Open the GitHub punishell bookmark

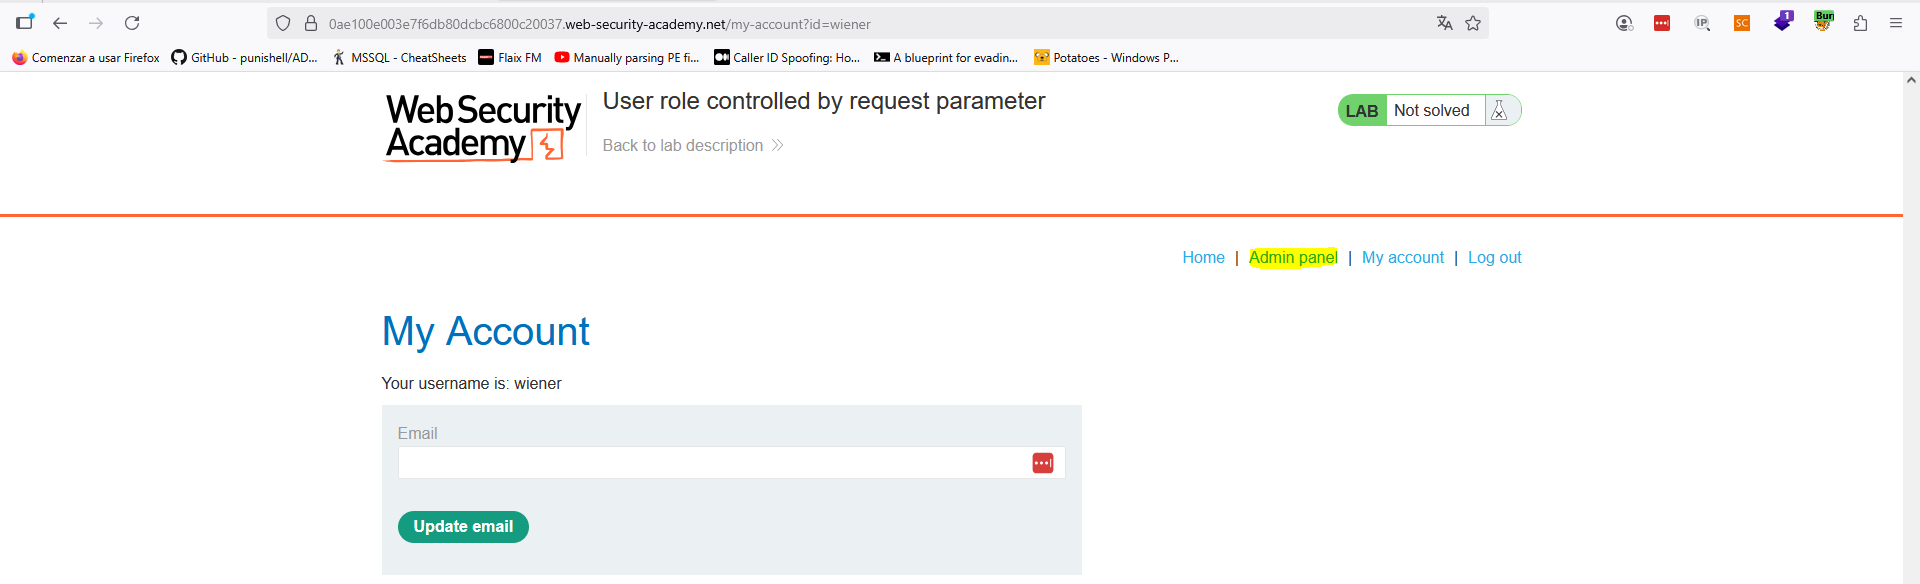point(244,58)
